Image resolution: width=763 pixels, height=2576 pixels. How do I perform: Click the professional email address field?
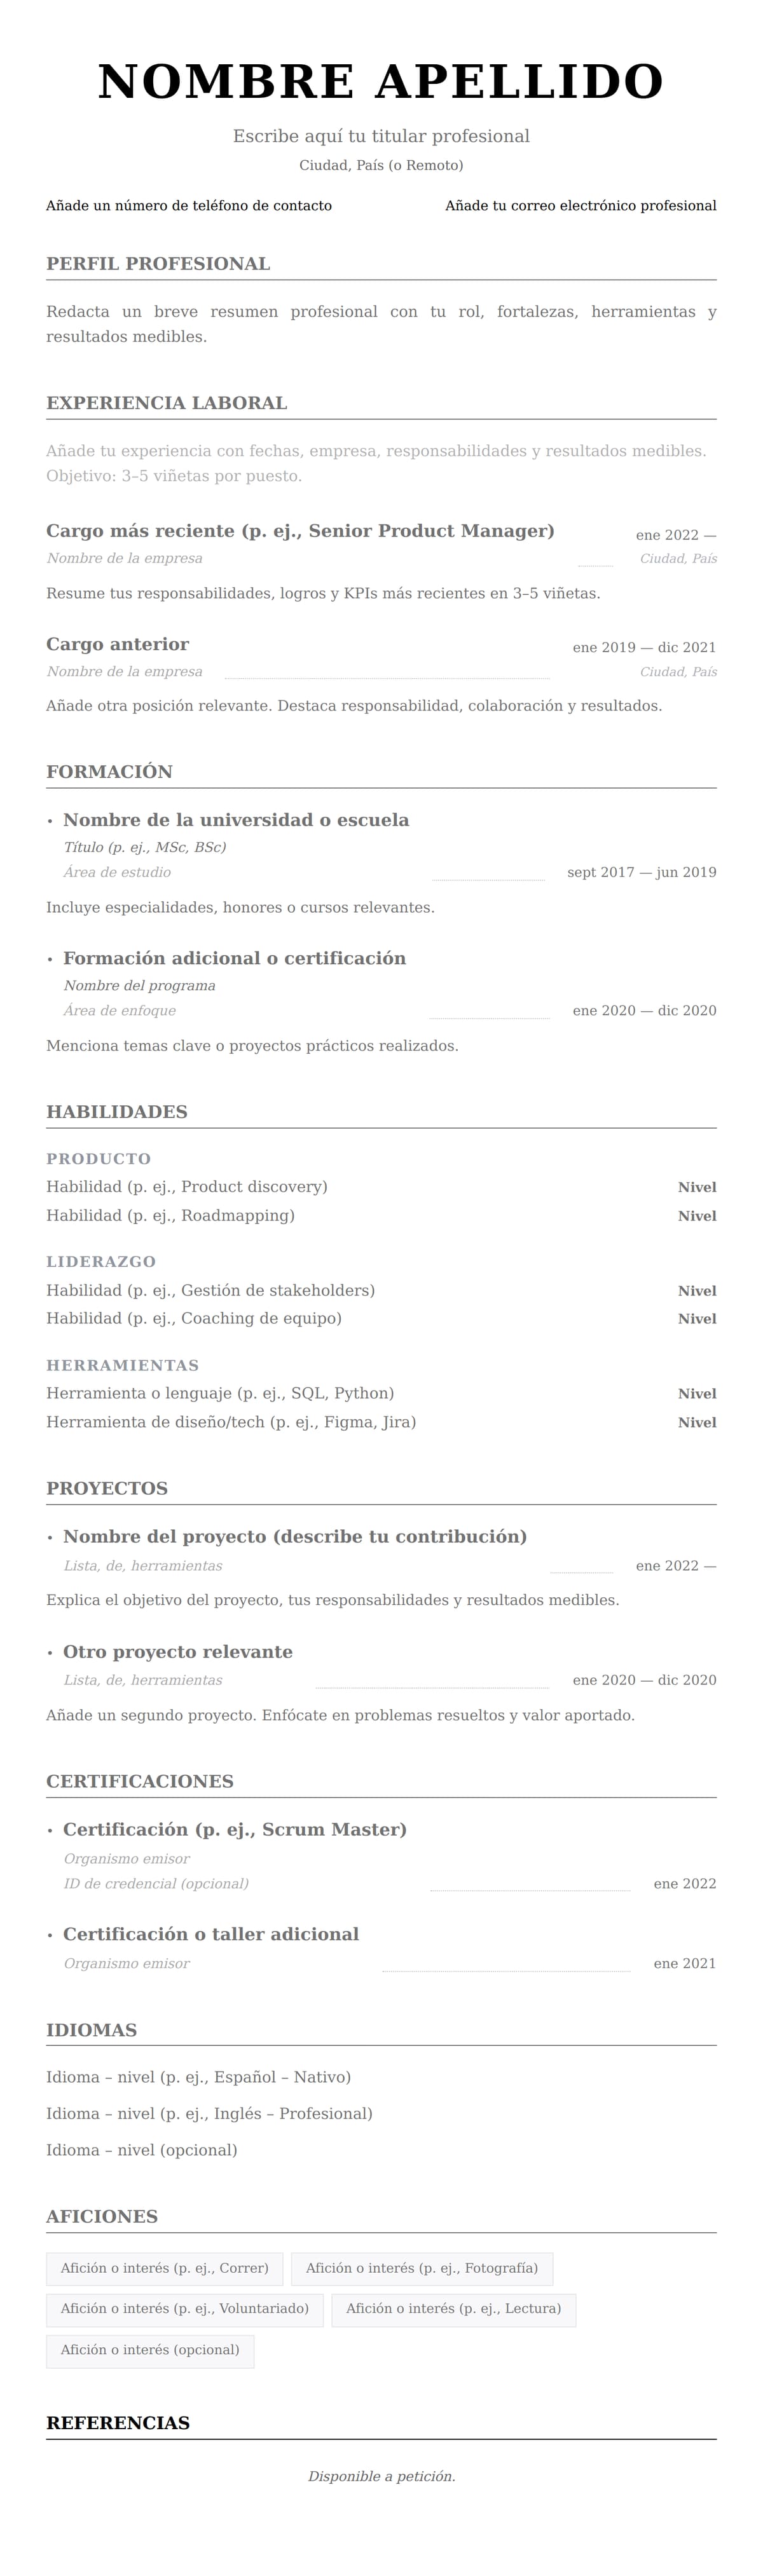pos(580,206)
